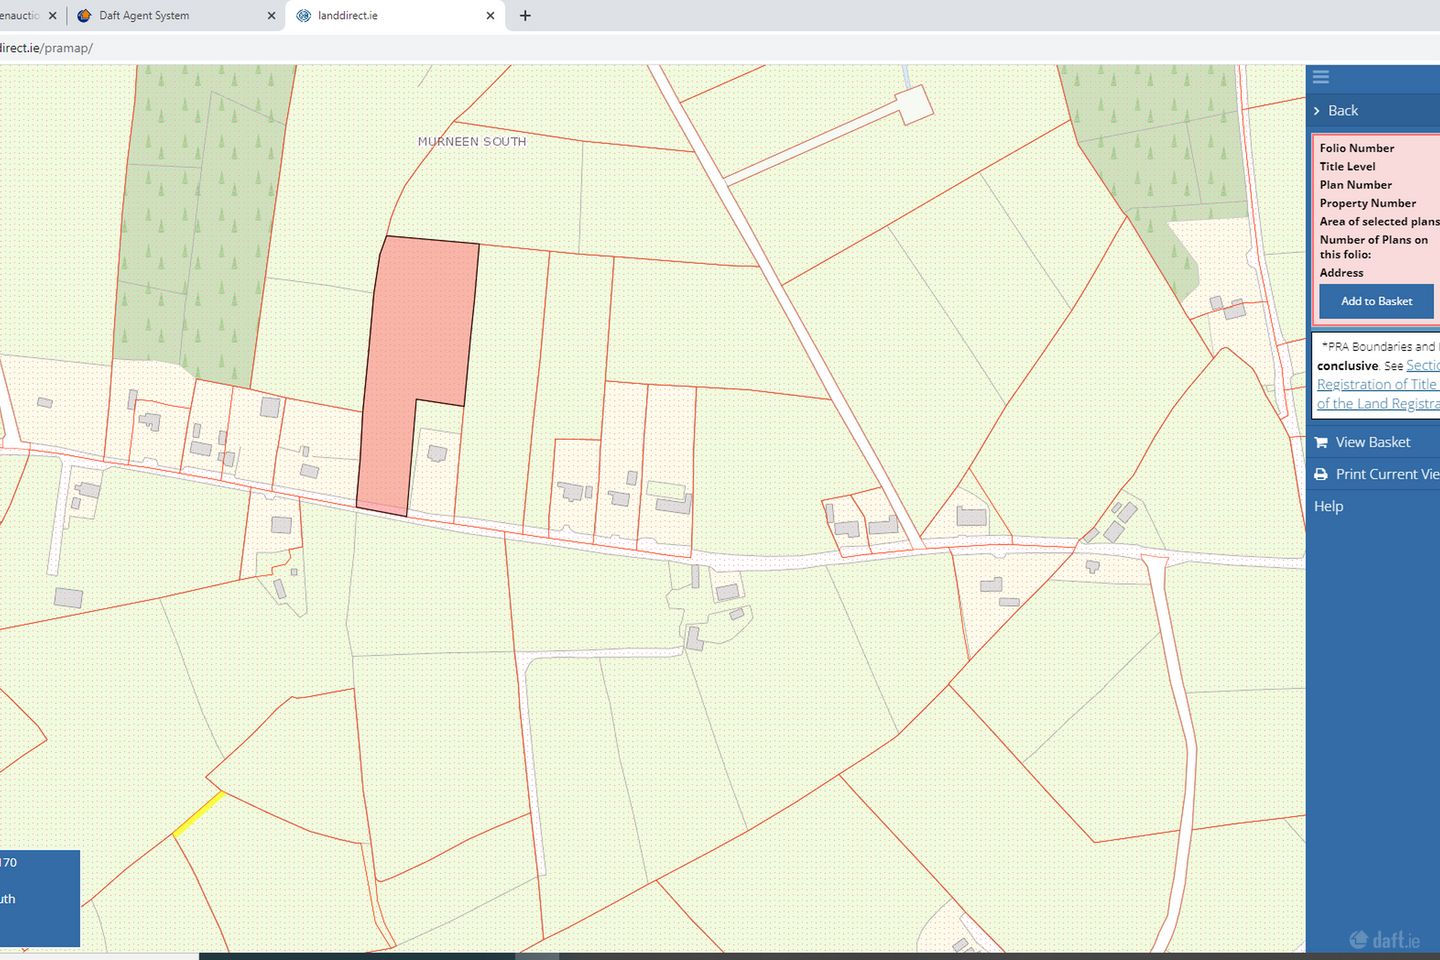This screenshot has width=1440, height=960.
Task: Click the Add to Basket button
Action: 1375,301
